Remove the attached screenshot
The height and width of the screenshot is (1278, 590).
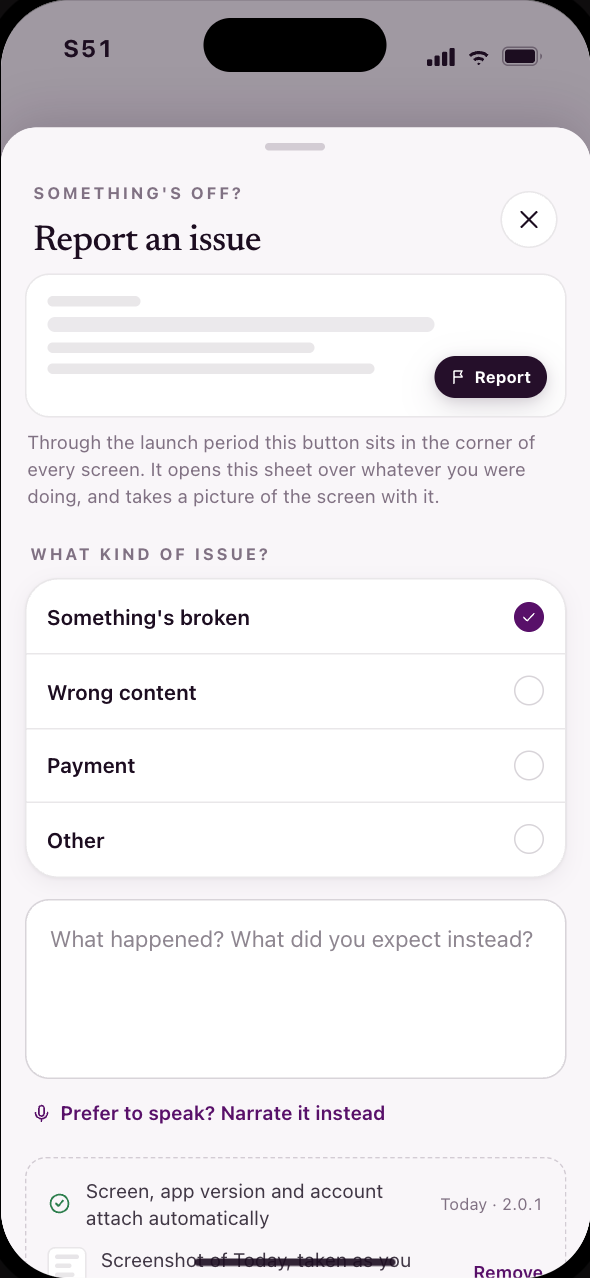click(x=508, y=1271)
